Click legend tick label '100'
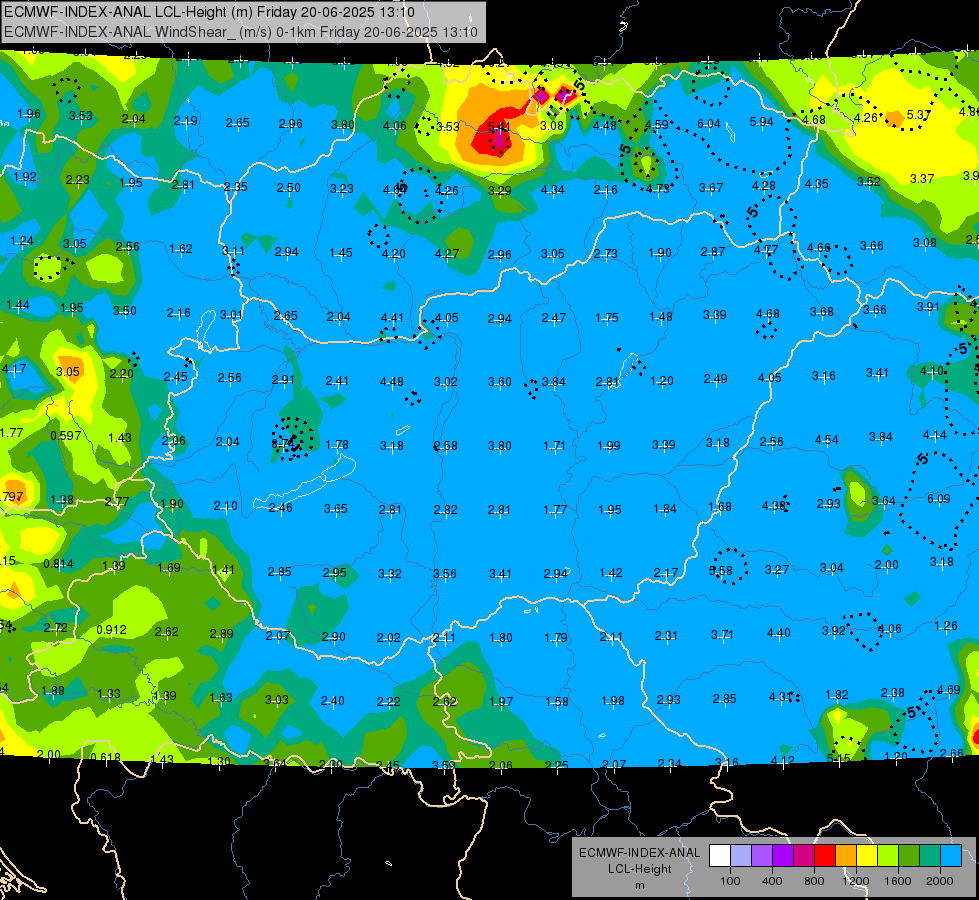The height and width of the screenshot is (900, 979). coord(730,881)
